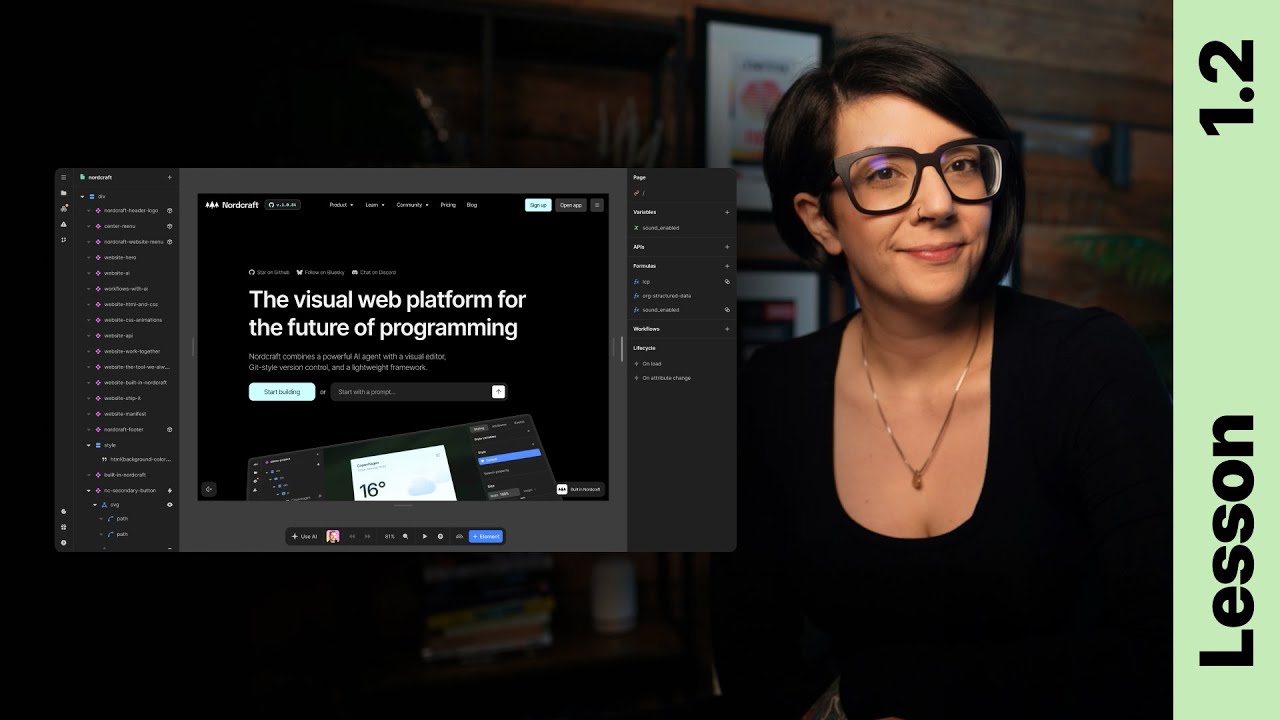Click the lightning toggle on no-secondary-button
1280x720 pixels.
pyautogui.click(x=168, y=488)
